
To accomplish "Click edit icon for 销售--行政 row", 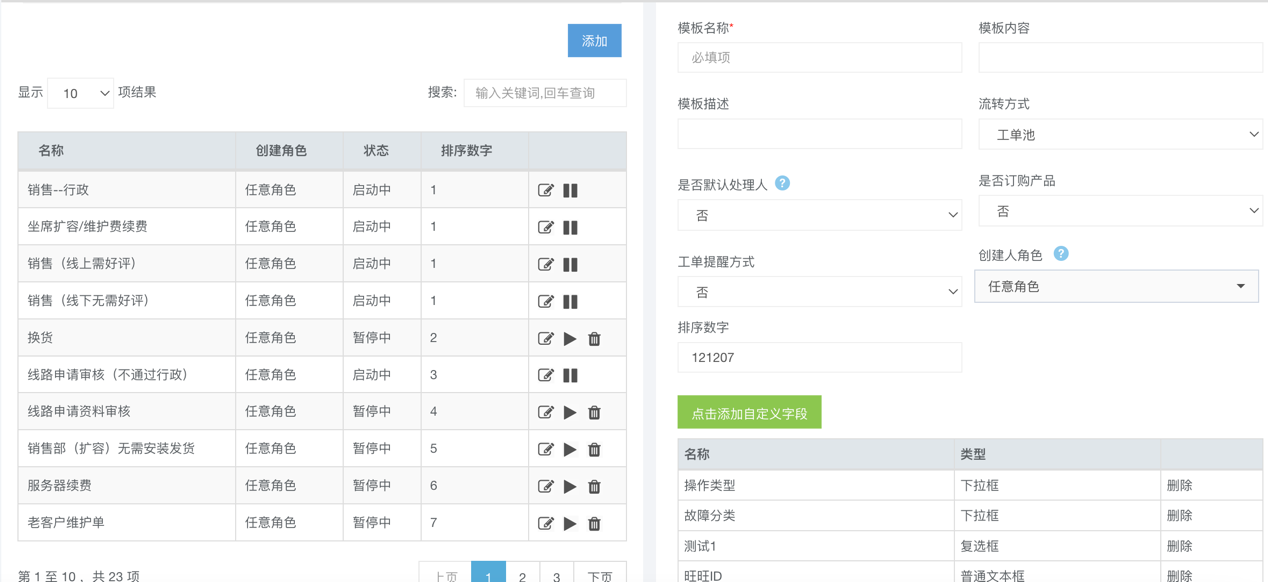I will (545, 190).
